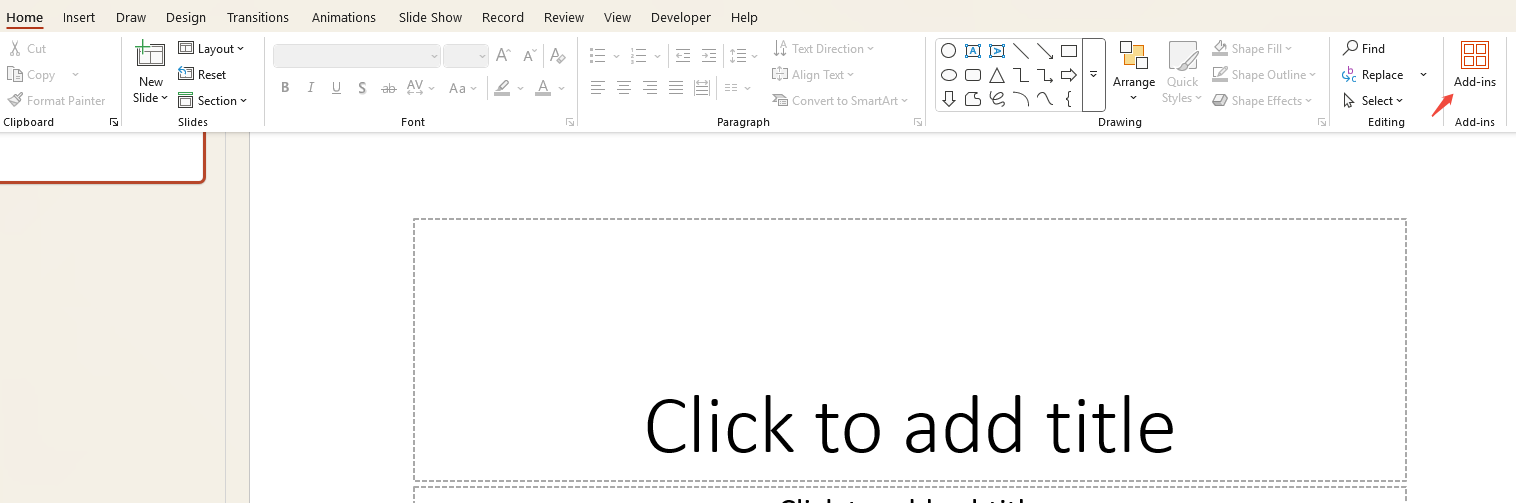
Task: Toggle Text Shadow
Action: 362,88
